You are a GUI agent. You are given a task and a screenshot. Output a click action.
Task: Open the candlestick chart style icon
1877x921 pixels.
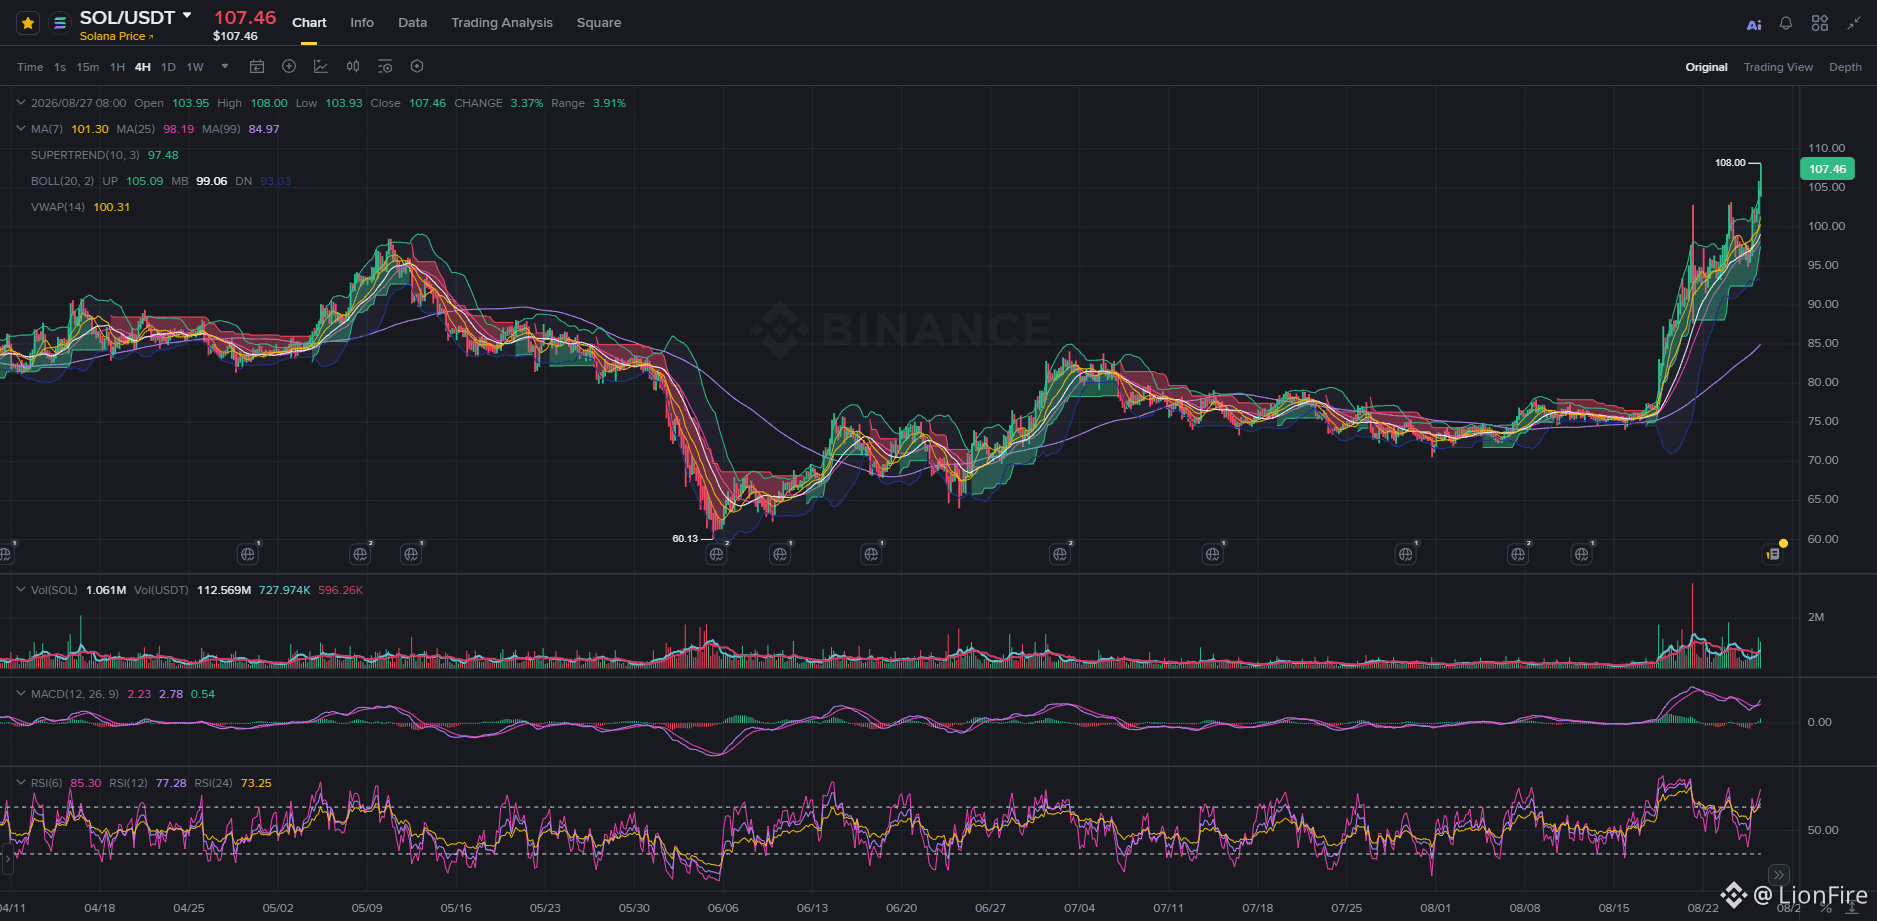[353, 67]
